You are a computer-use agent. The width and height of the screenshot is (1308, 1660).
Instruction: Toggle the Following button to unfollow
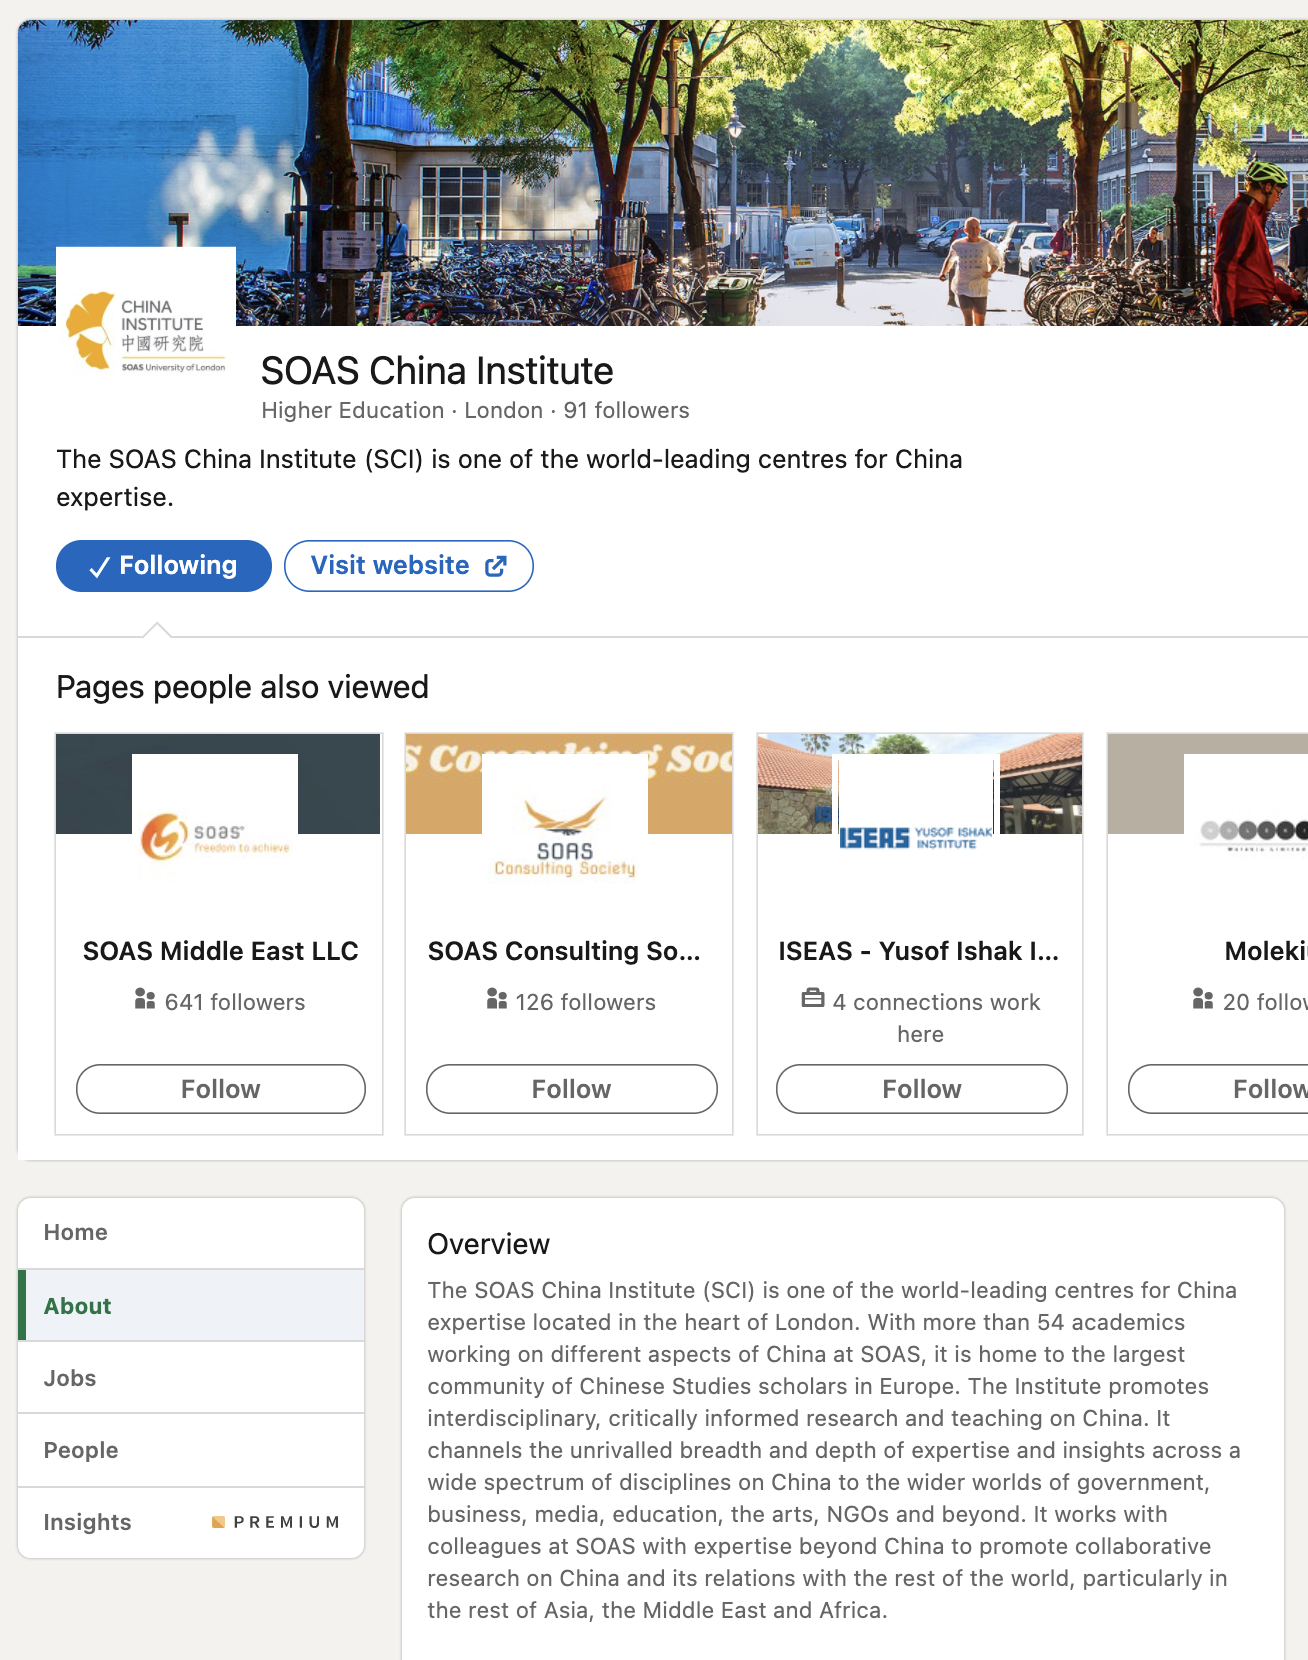pyautogui.click(x=164, y=566)
